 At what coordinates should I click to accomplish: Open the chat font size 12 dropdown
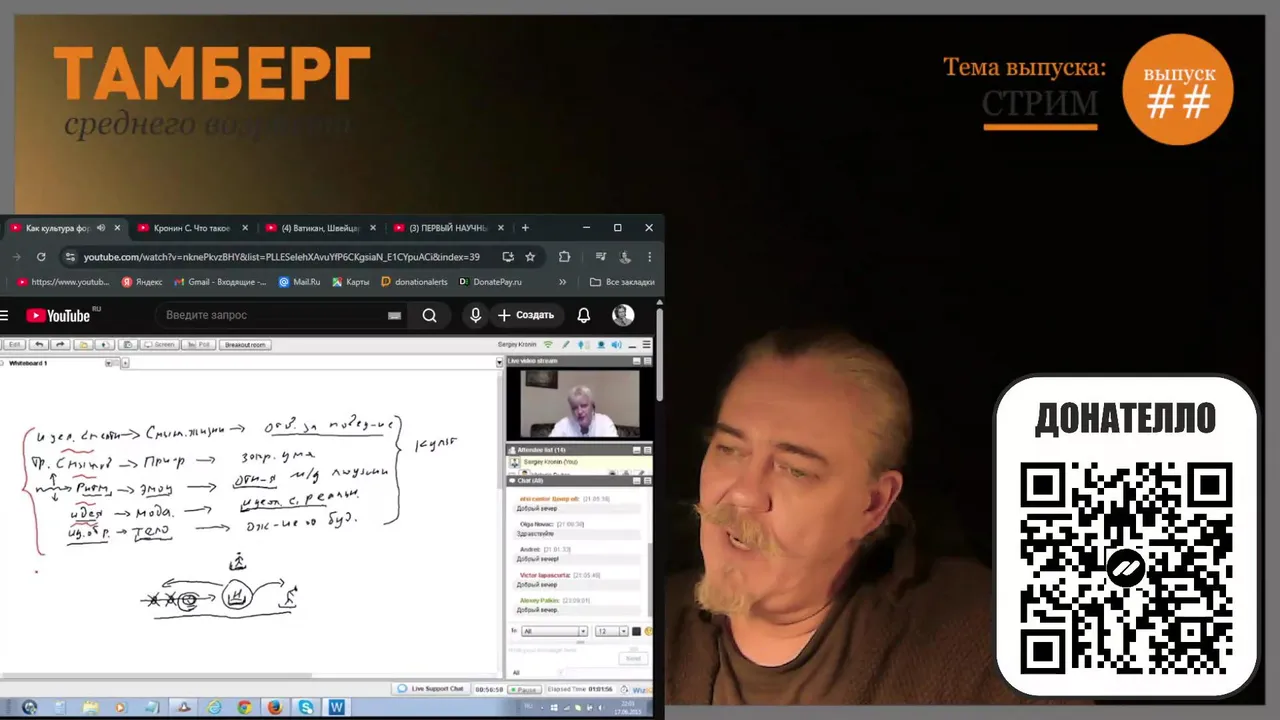point(611,631)
